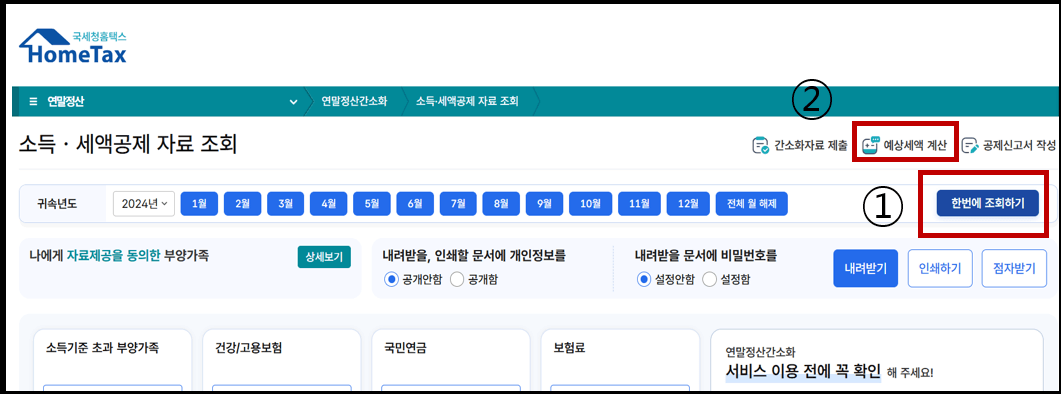Click the 공제신고서 작성 pencil icon
Screen dimensions: 1061x394
(970, 145)
